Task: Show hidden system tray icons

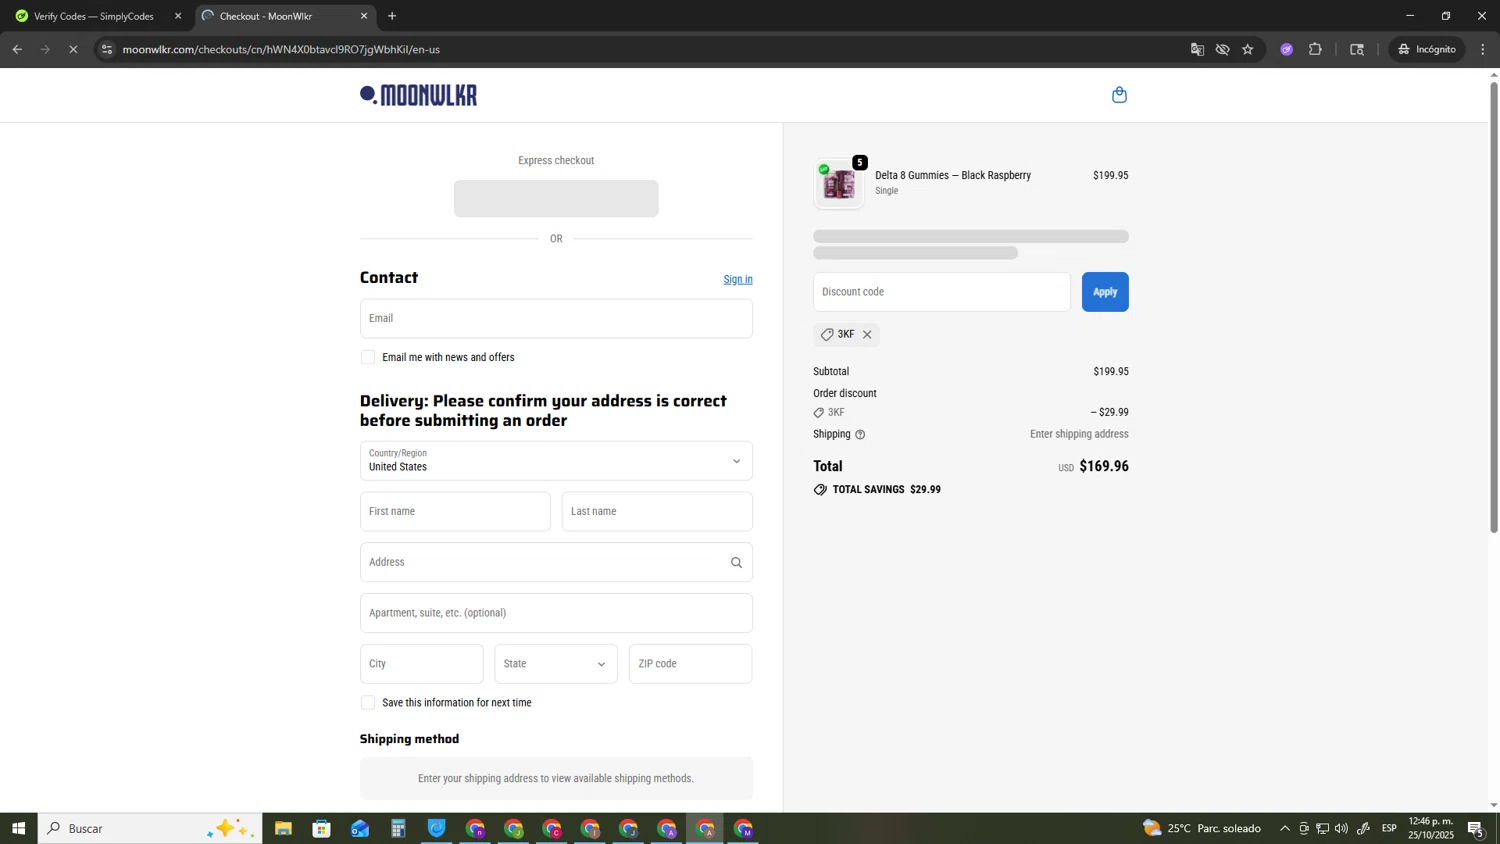Action: click(x=1285, y=828)
